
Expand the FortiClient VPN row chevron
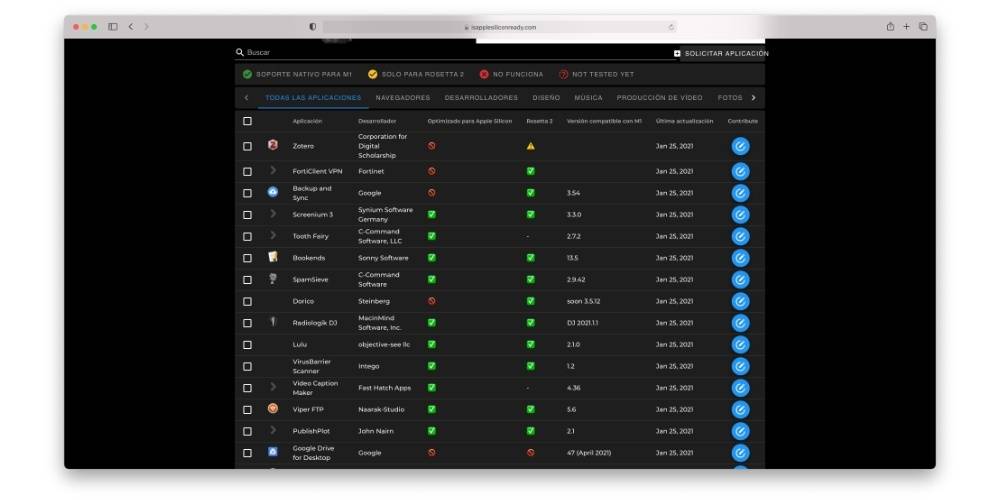click(273, 171)
